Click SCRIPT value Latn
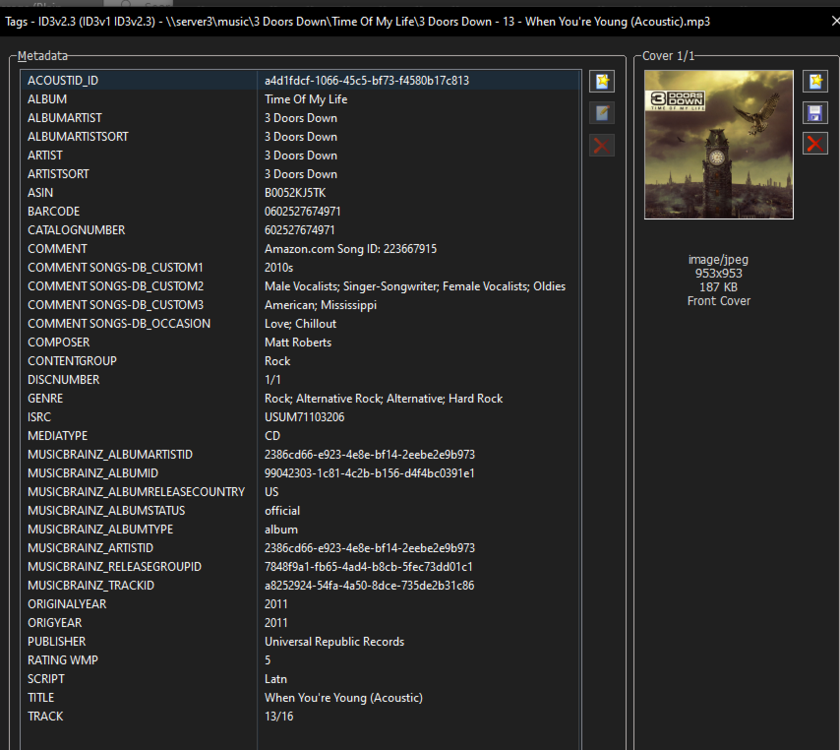This screenshot has width=840, height=750. pos(275,679)
